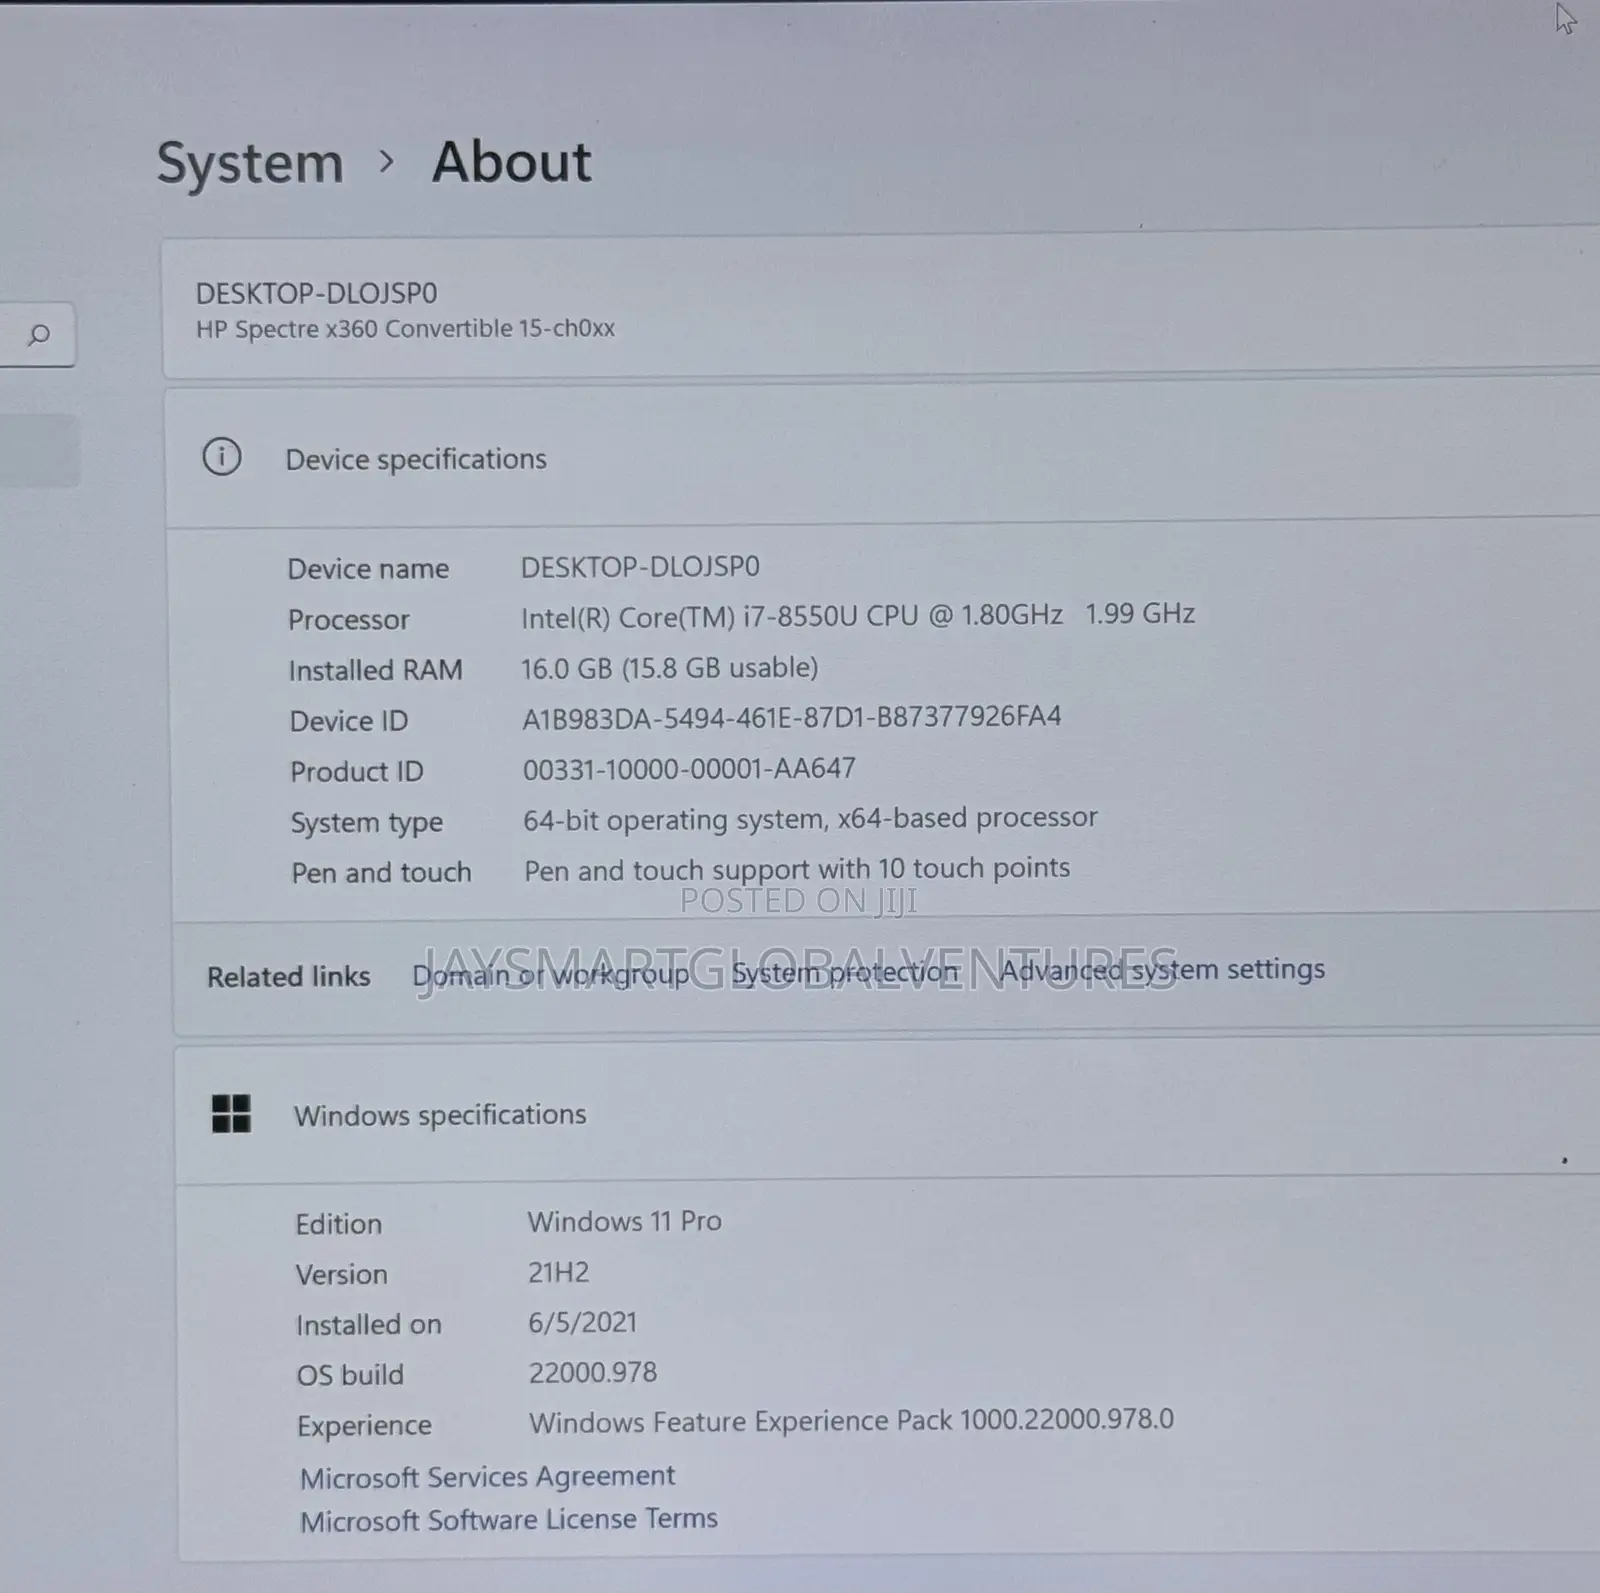Collapse the Device specifications section header
The image size is (1600, 1593).
[885, 457]
